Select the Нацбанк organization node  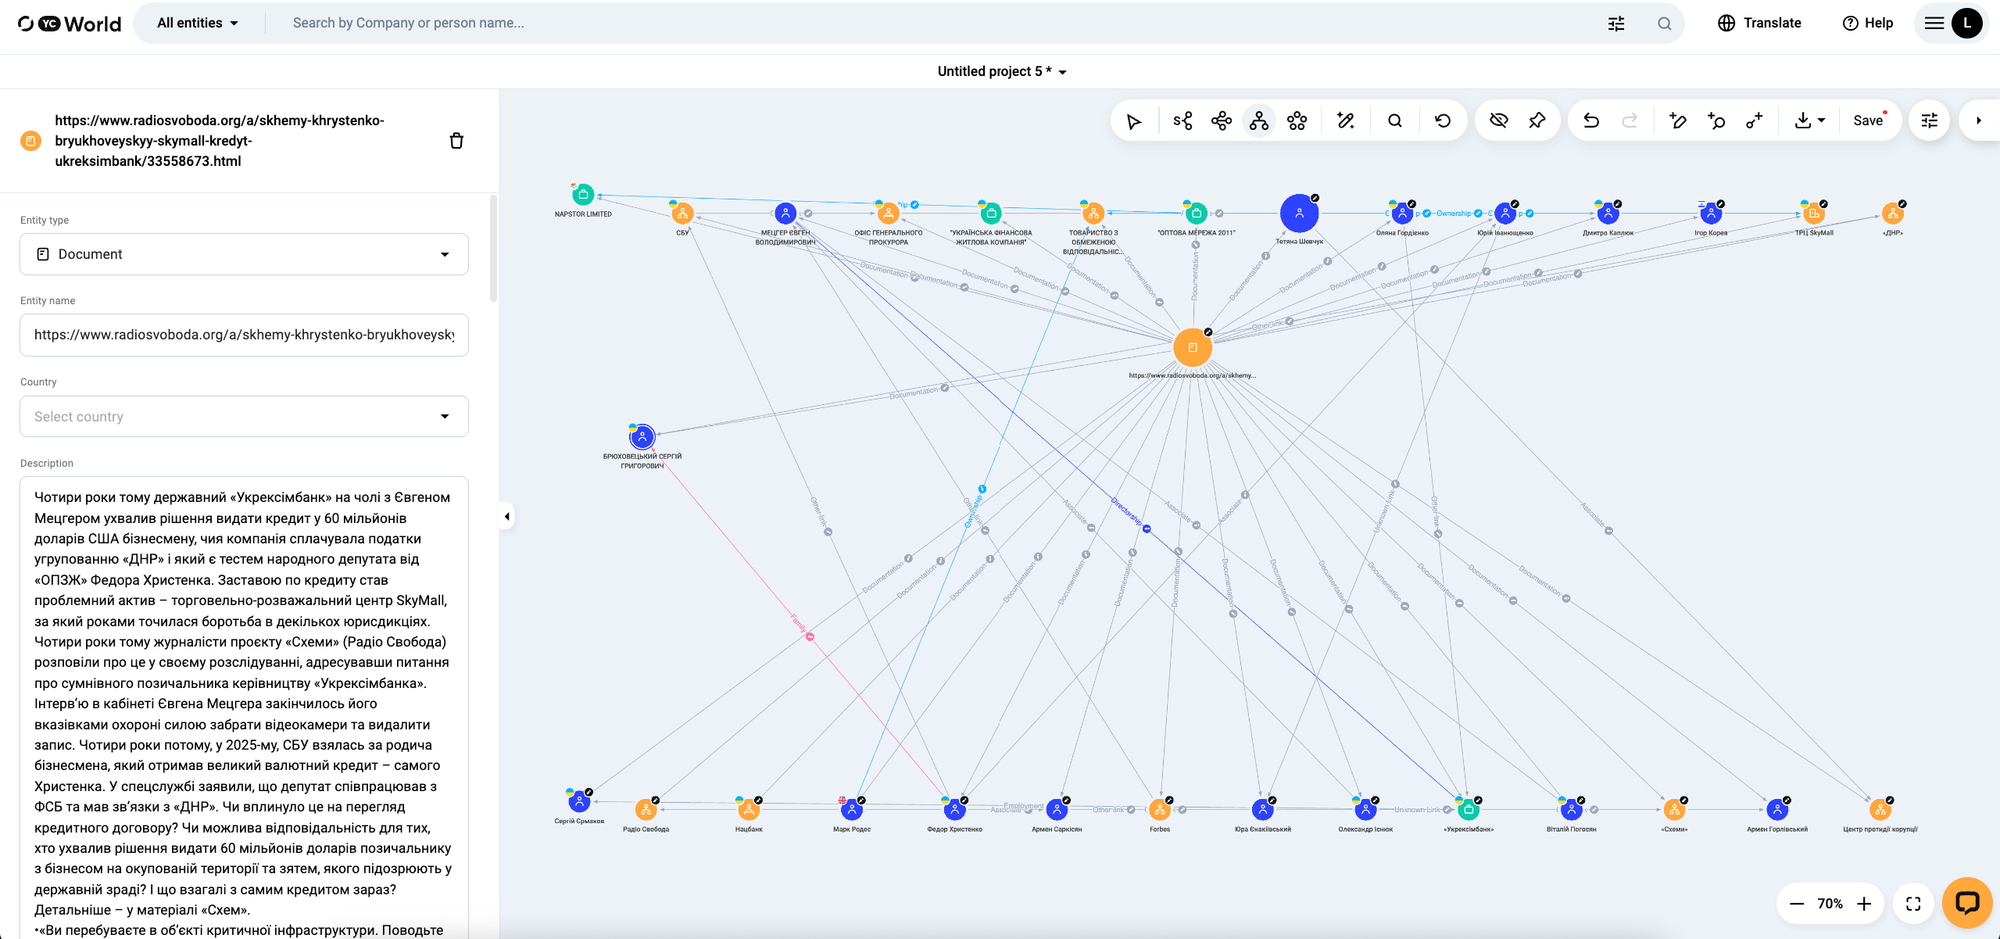(x=749, y=809)
